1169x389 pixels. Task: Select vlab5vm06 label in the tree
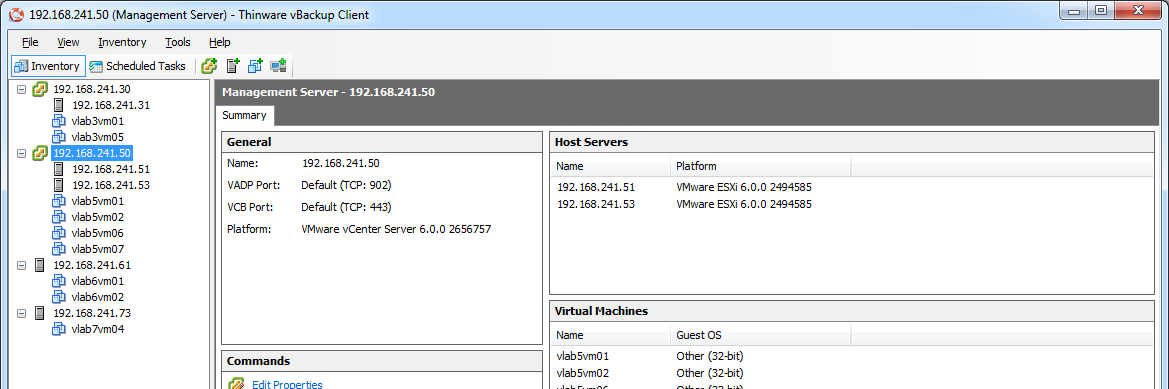pyautogui.click(x=97, y=233)
